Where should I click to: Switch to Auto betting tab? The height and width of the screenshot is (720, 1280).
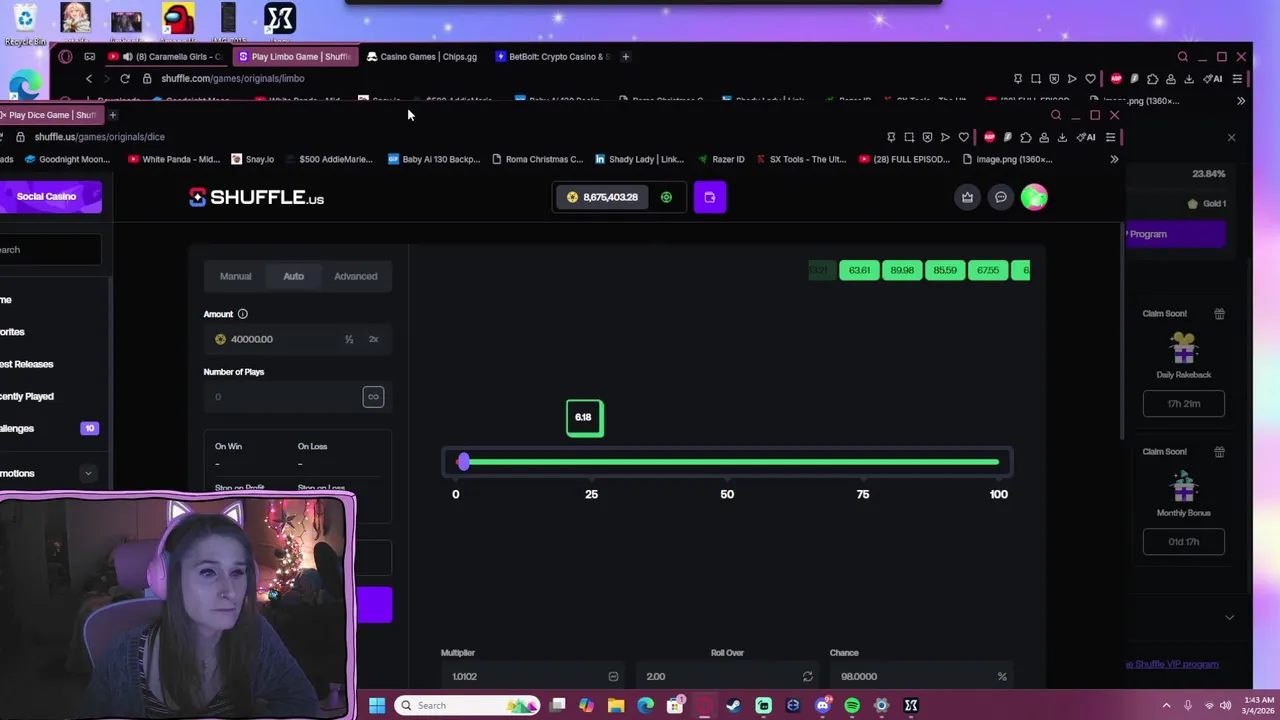coord(293,276)
